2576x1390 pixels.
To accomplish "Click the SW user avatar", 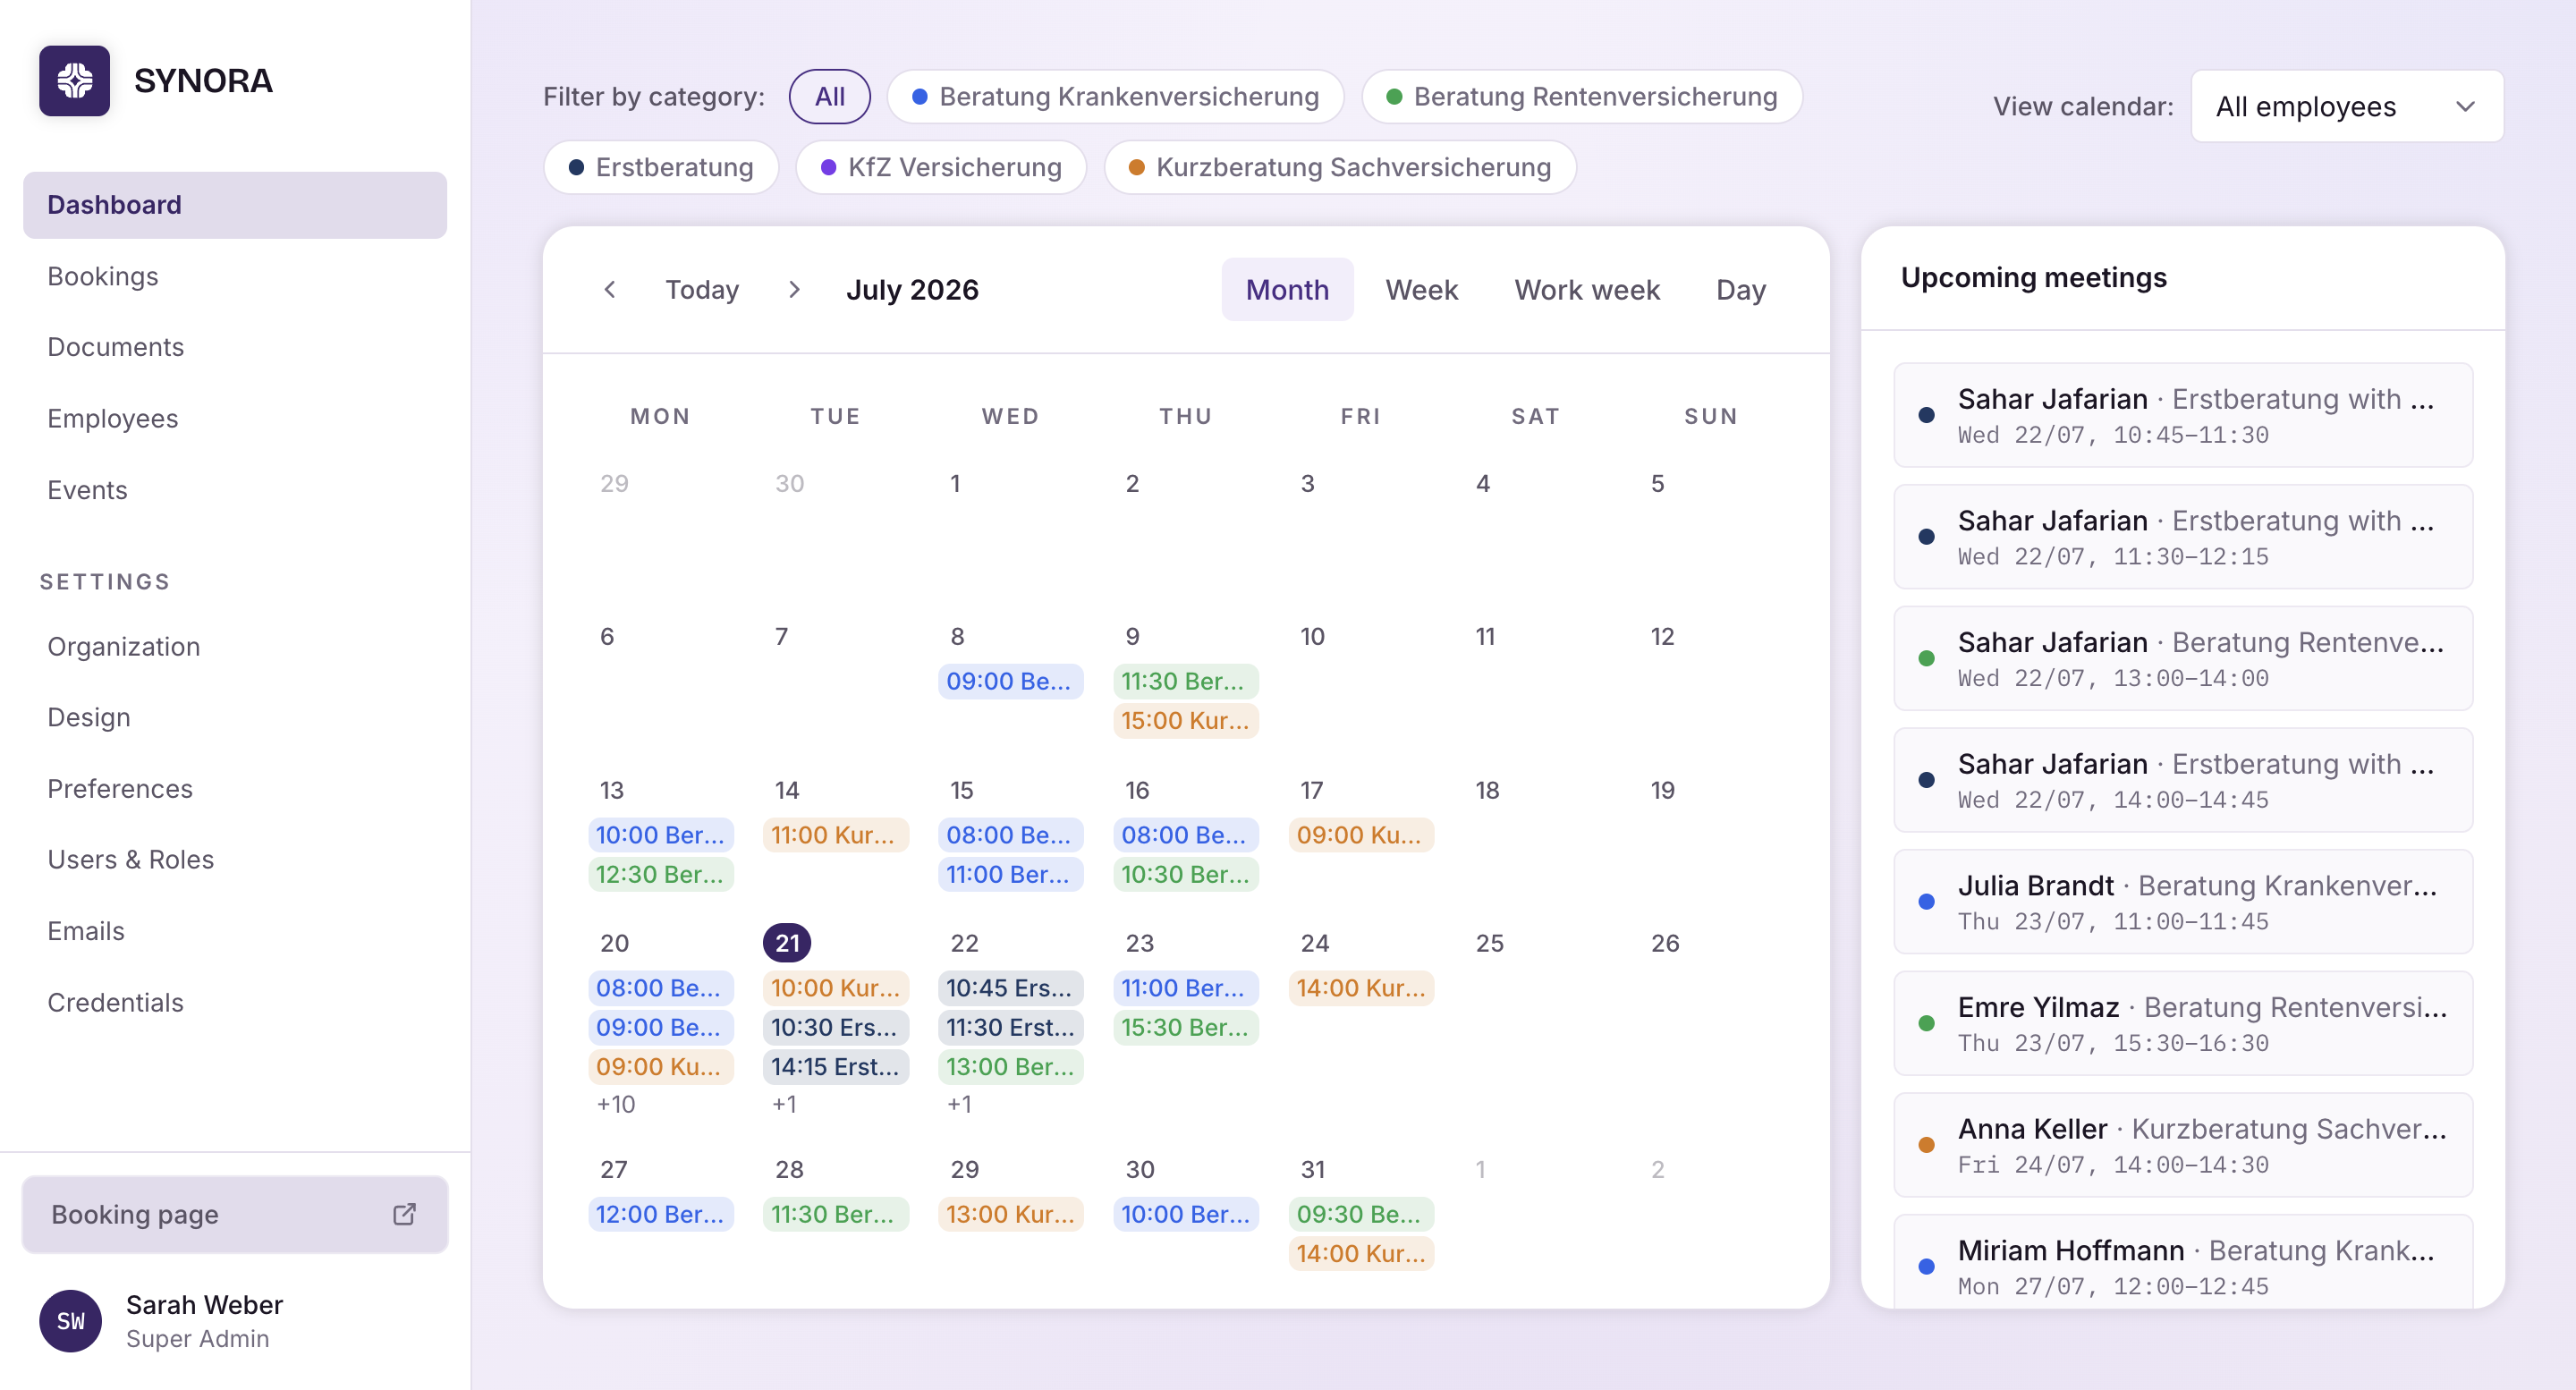I will pyautogui.click(x=70, y=1320).
